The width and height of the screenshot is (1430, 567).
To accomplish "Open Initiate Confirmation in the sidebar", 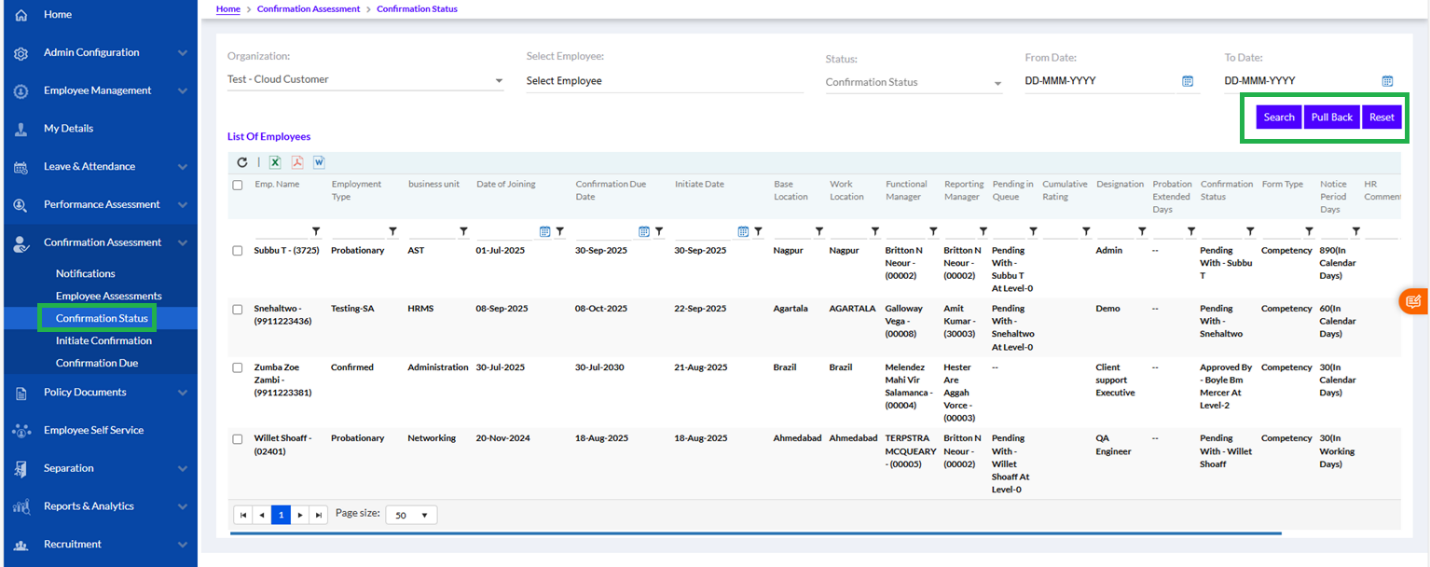I will [x=103, y=341].
